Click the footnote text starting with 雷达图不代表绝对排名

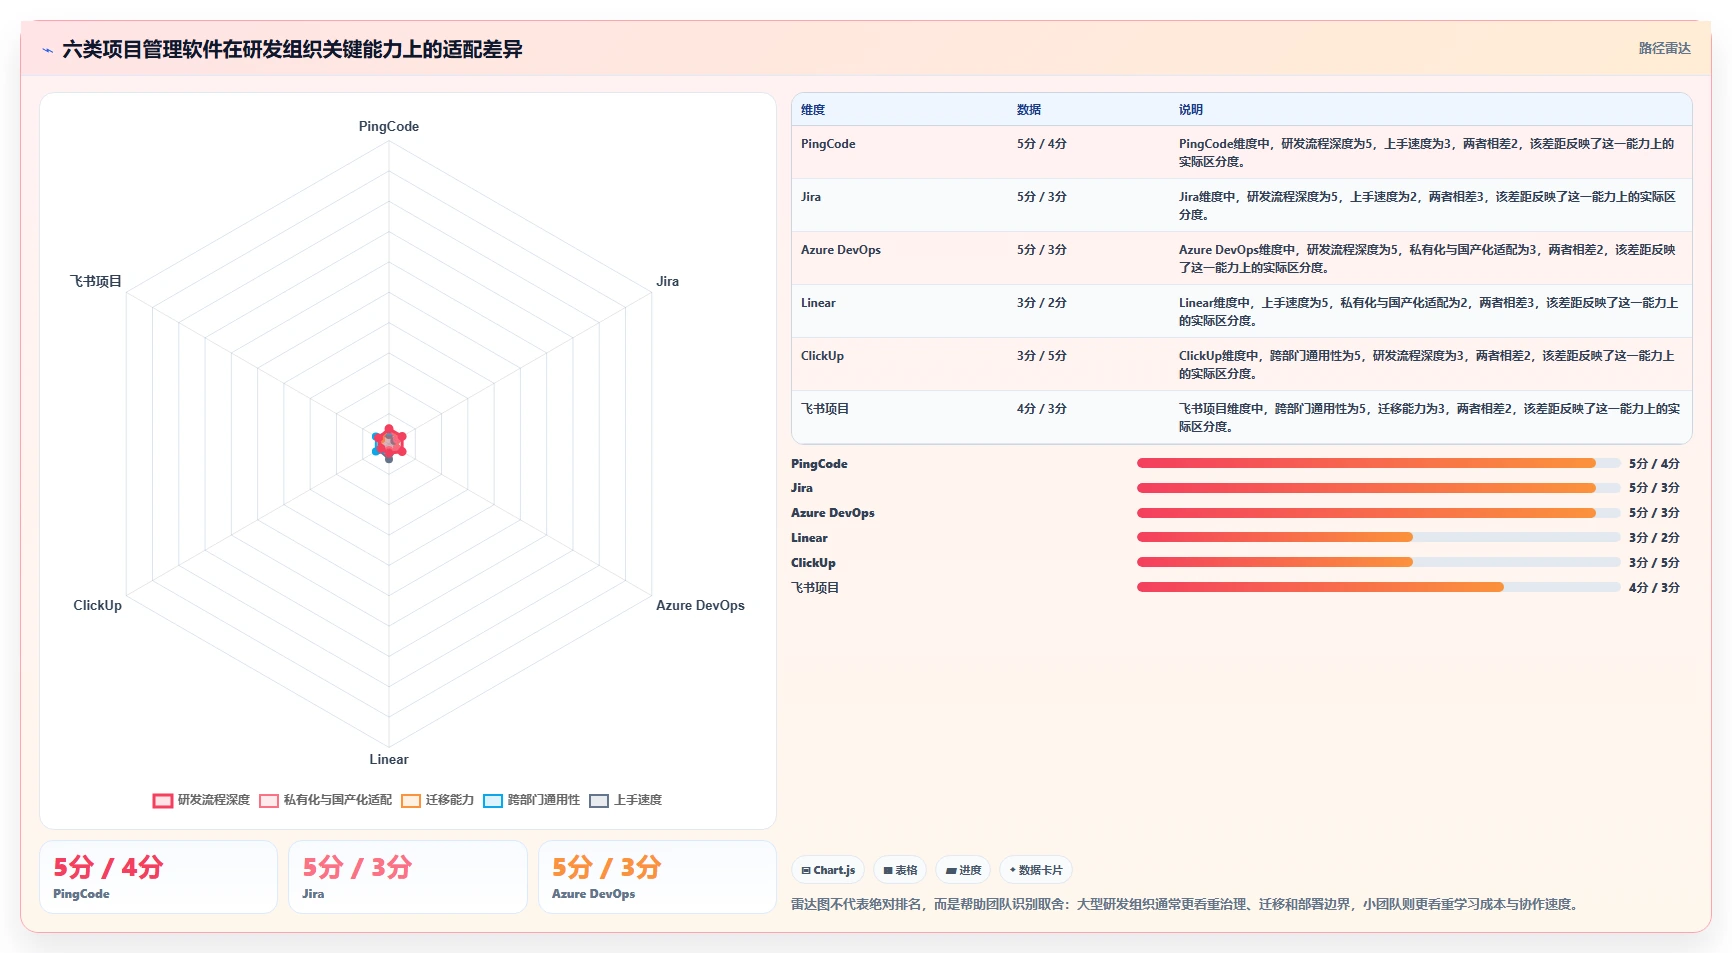tap(1187, 904)
